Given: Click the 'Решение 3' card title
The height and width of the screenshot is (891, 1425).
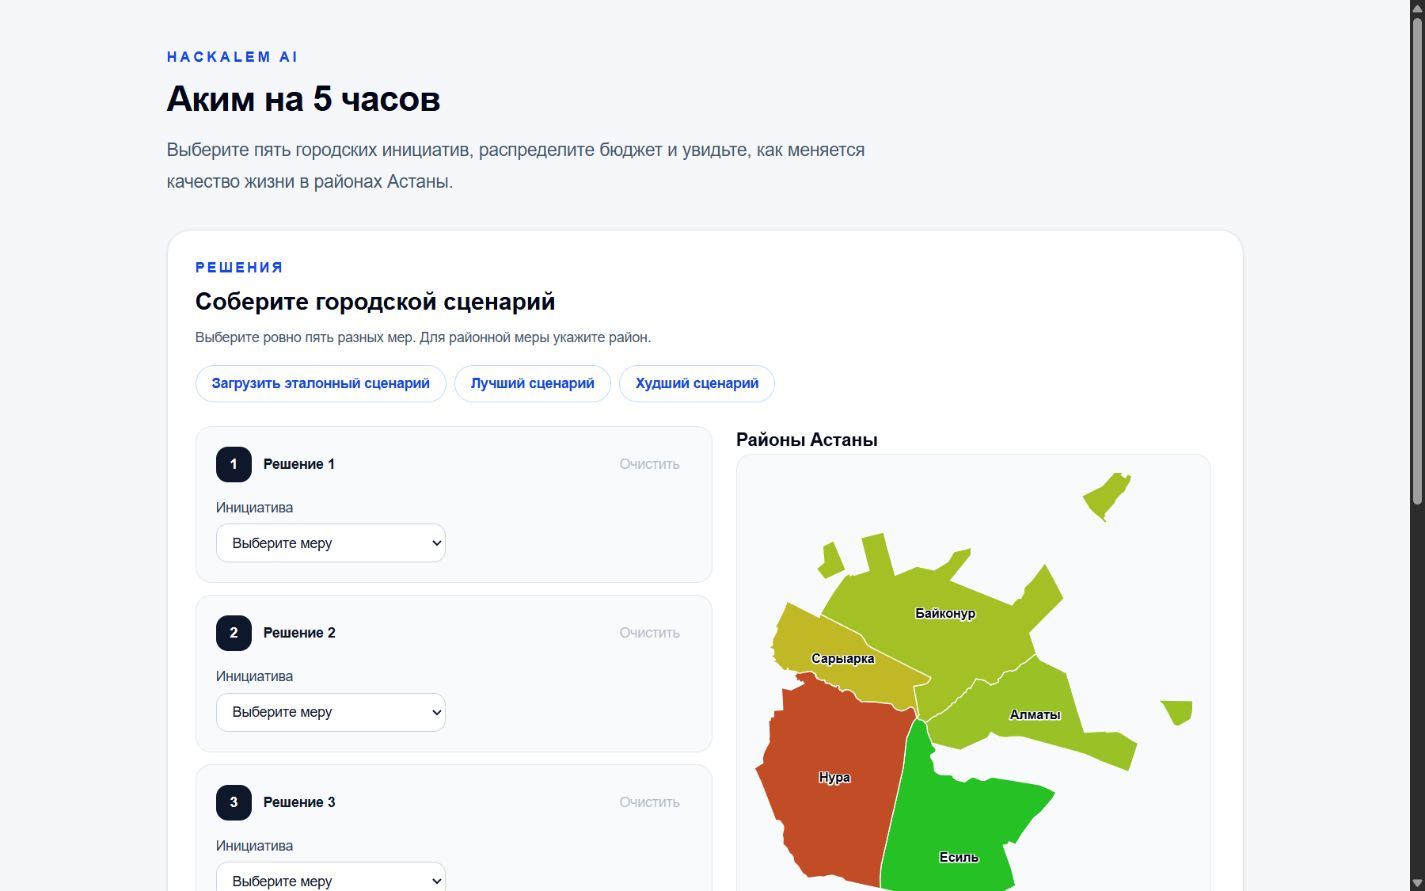Looking at the screenshot, I should coord(299,802).
